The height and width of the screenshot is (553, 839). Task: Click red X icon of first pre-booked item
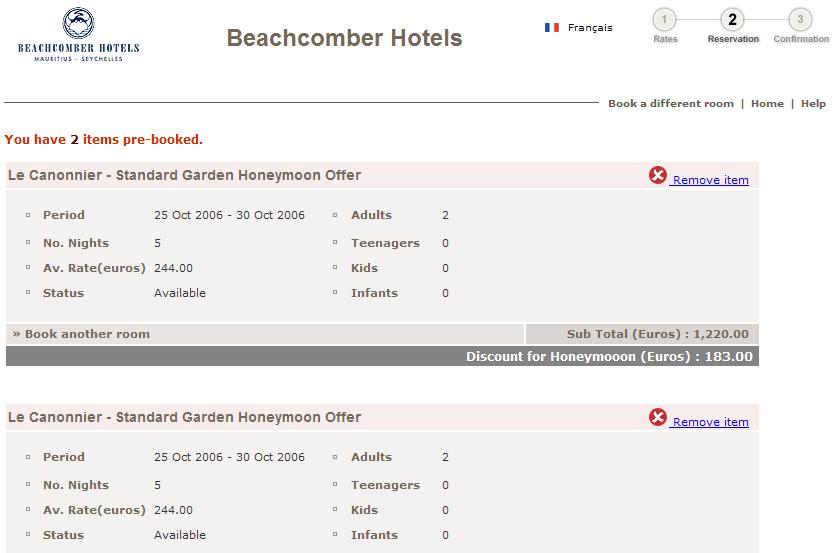tap(658, 175)
